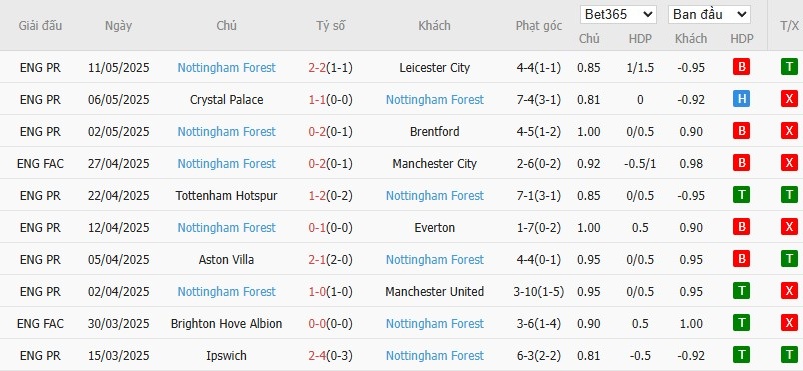Open Nottingham Forest link in the Ipswich row
This screenshot has height=371, width=803.
pos(435,356)
